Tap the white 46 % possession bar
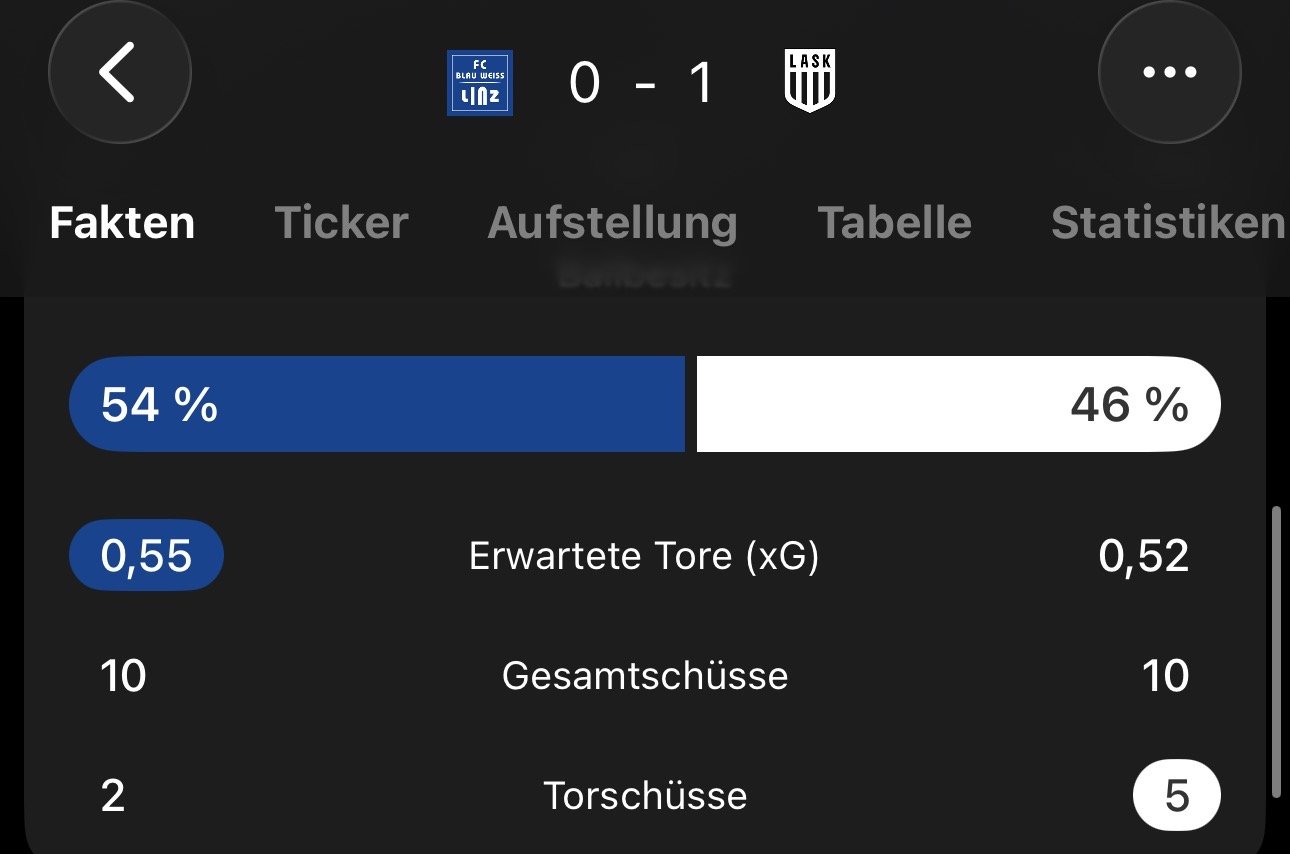 tap(958, 405)
